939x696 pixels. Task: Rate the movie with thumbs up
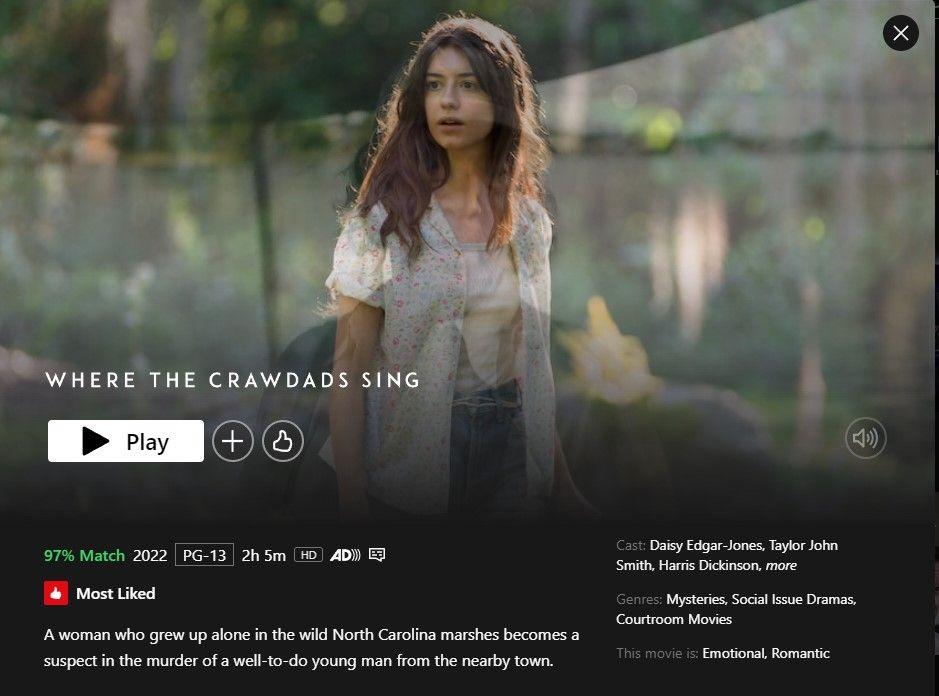[x=283, y=441]
